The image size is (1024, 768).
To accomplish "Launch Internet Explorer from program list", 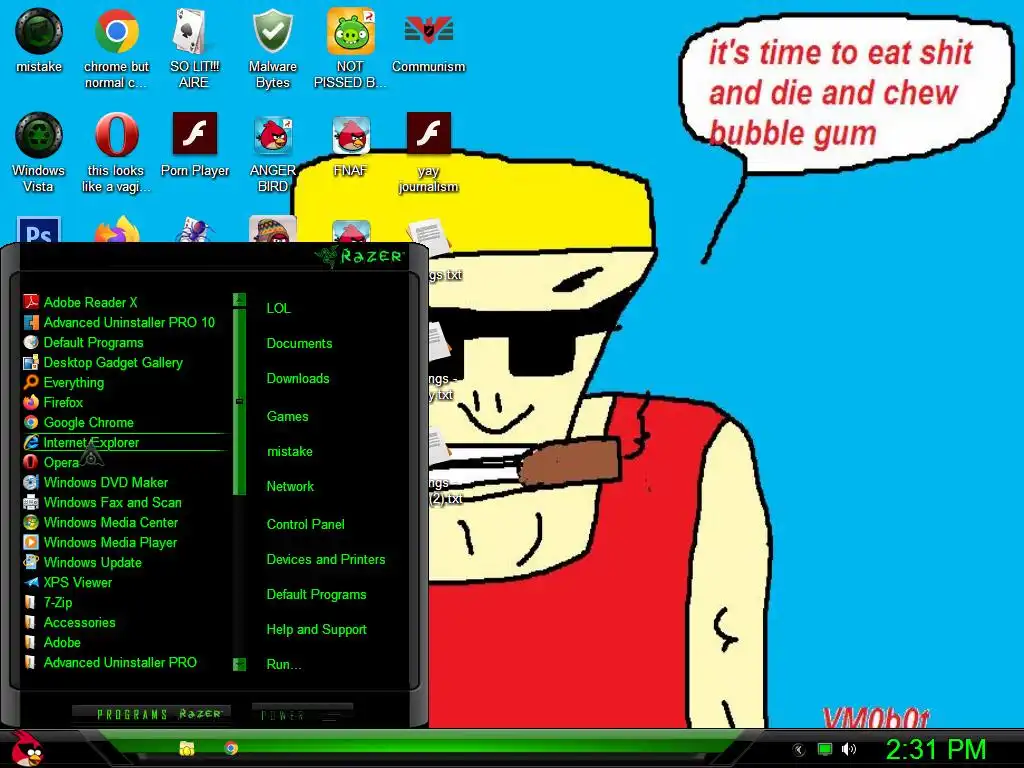I will [x=126, y=442].
